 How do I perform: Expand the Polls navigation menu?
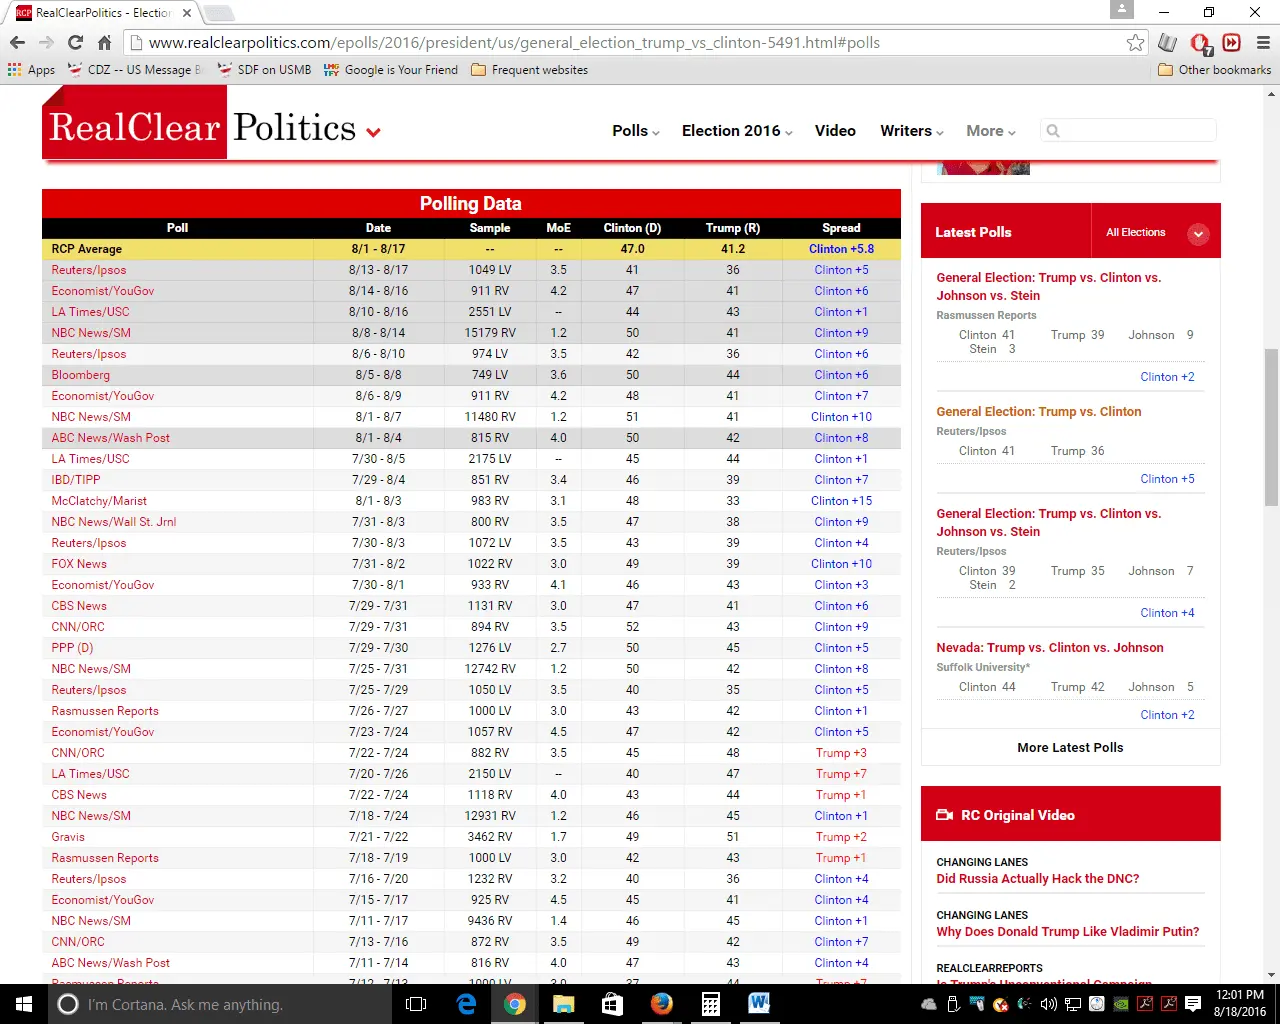point(636,131)
